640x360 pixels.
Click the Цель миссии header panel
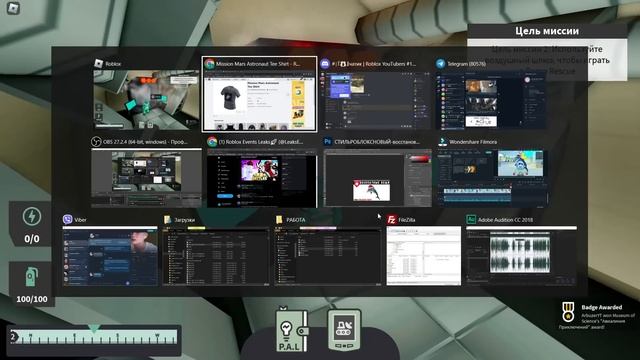[547, 31]
